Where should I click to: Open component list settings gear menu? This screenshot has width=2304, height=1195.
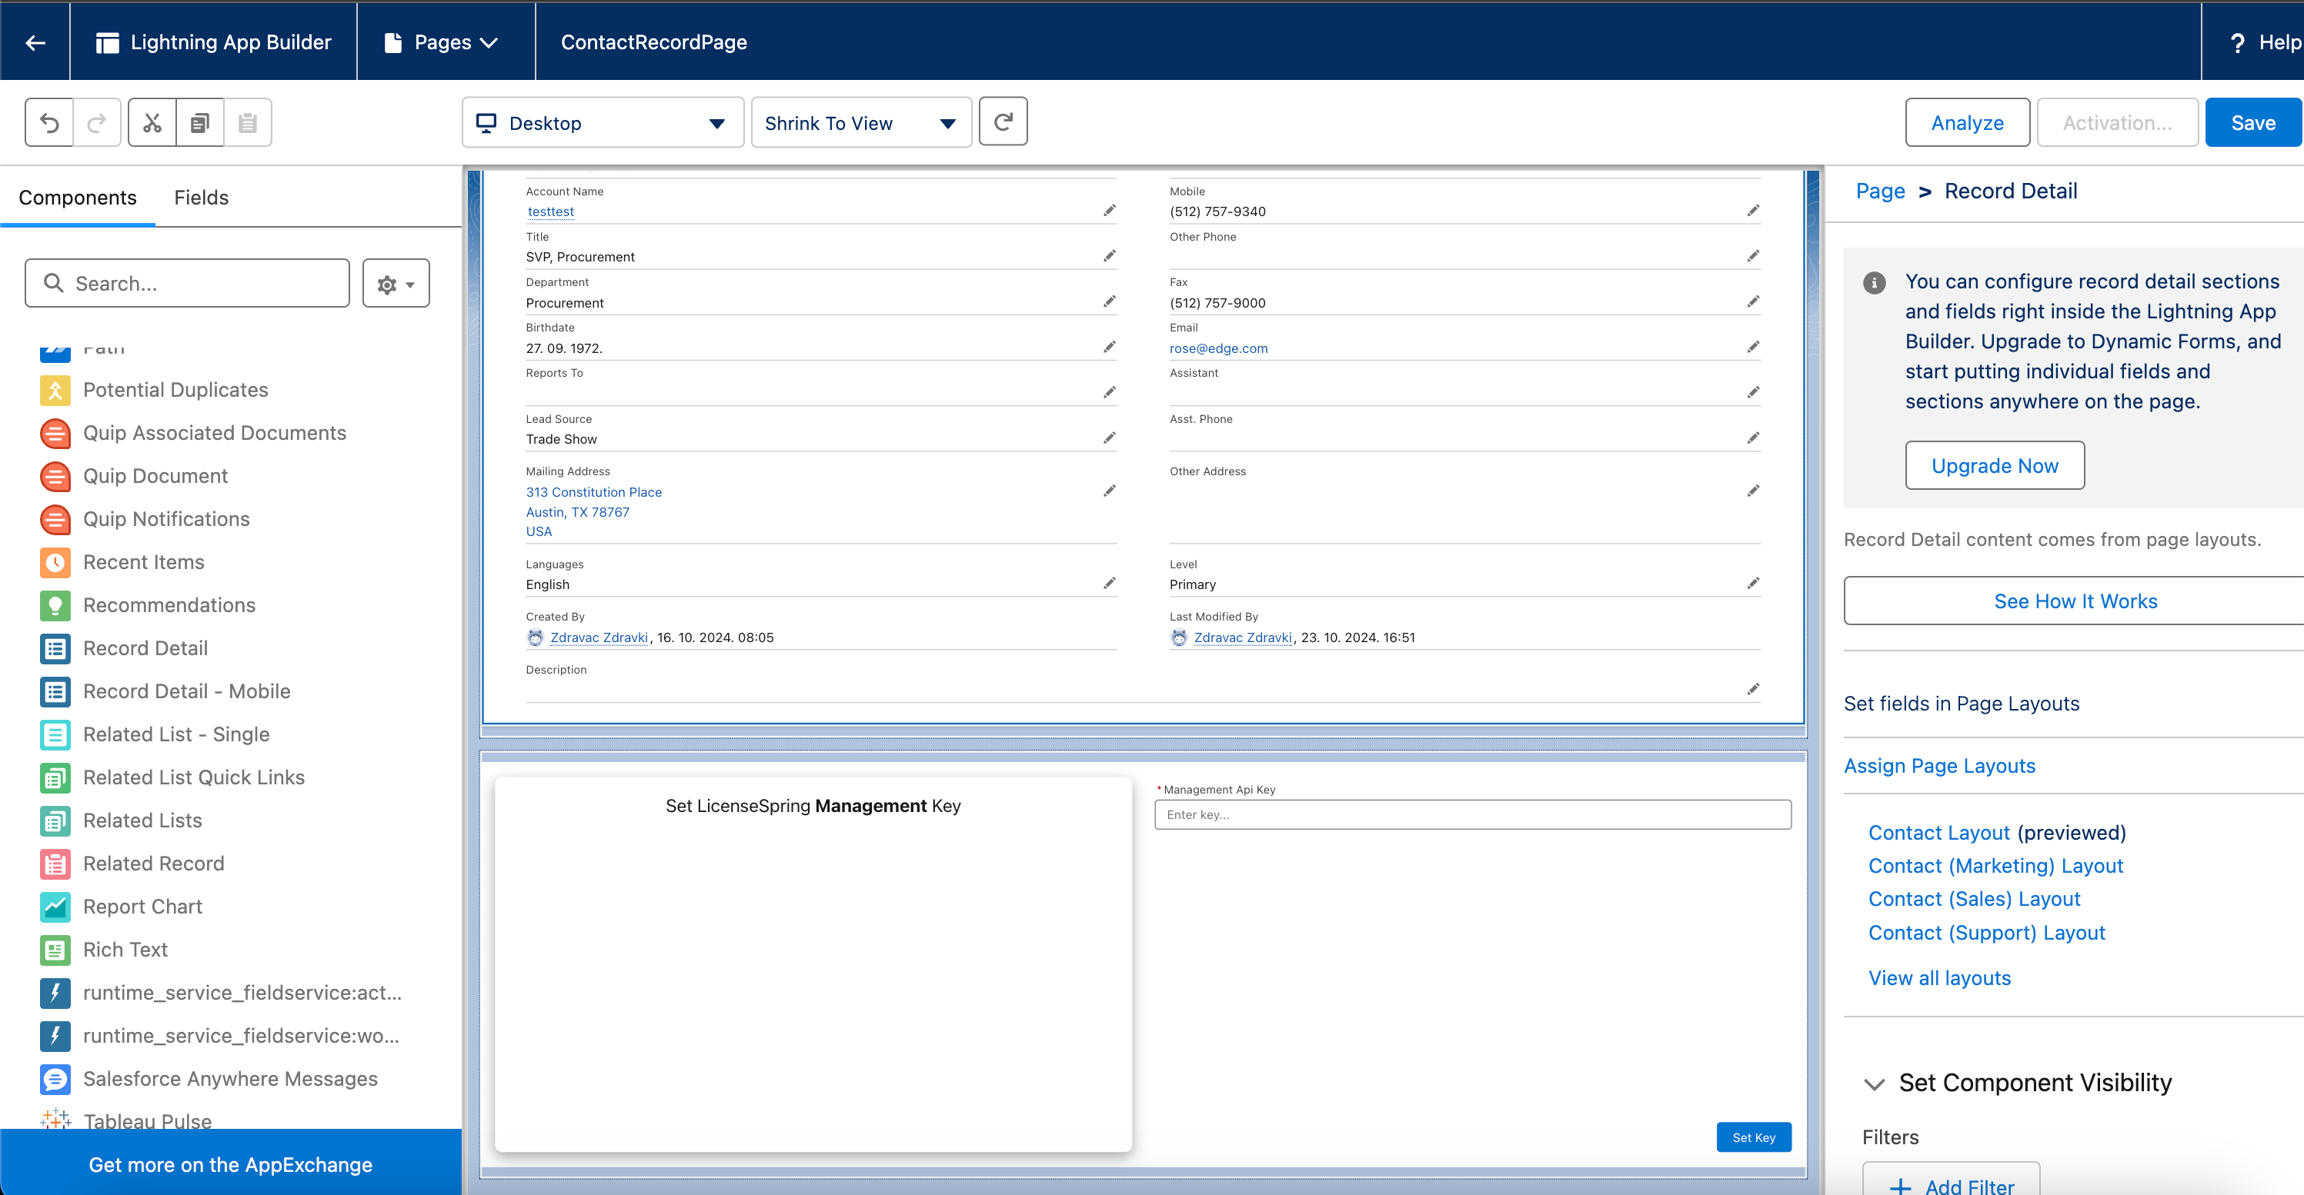(396, 284)
